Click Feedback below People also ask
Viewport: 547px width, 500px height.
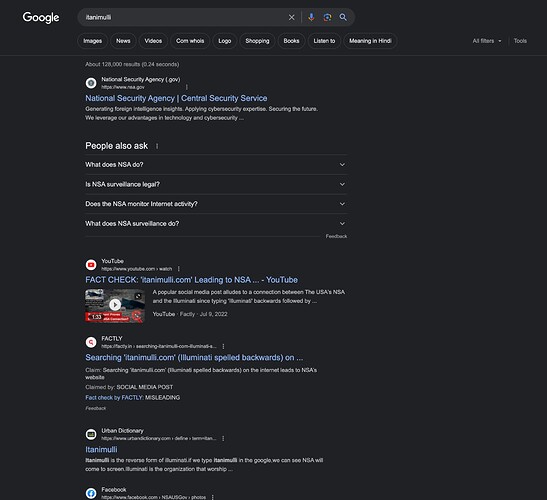[336, 236]
